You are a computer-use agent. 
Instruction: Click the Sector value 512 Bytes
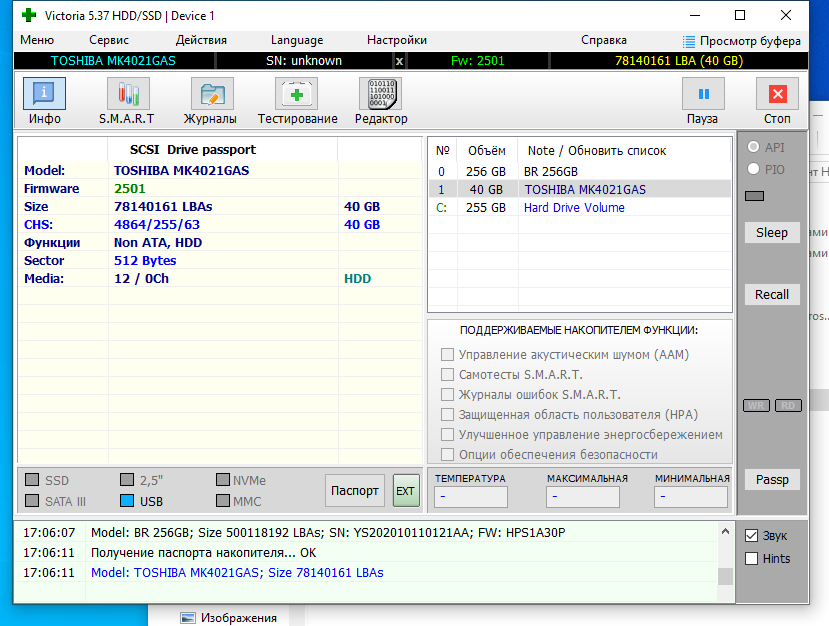[x=145, y=261]
